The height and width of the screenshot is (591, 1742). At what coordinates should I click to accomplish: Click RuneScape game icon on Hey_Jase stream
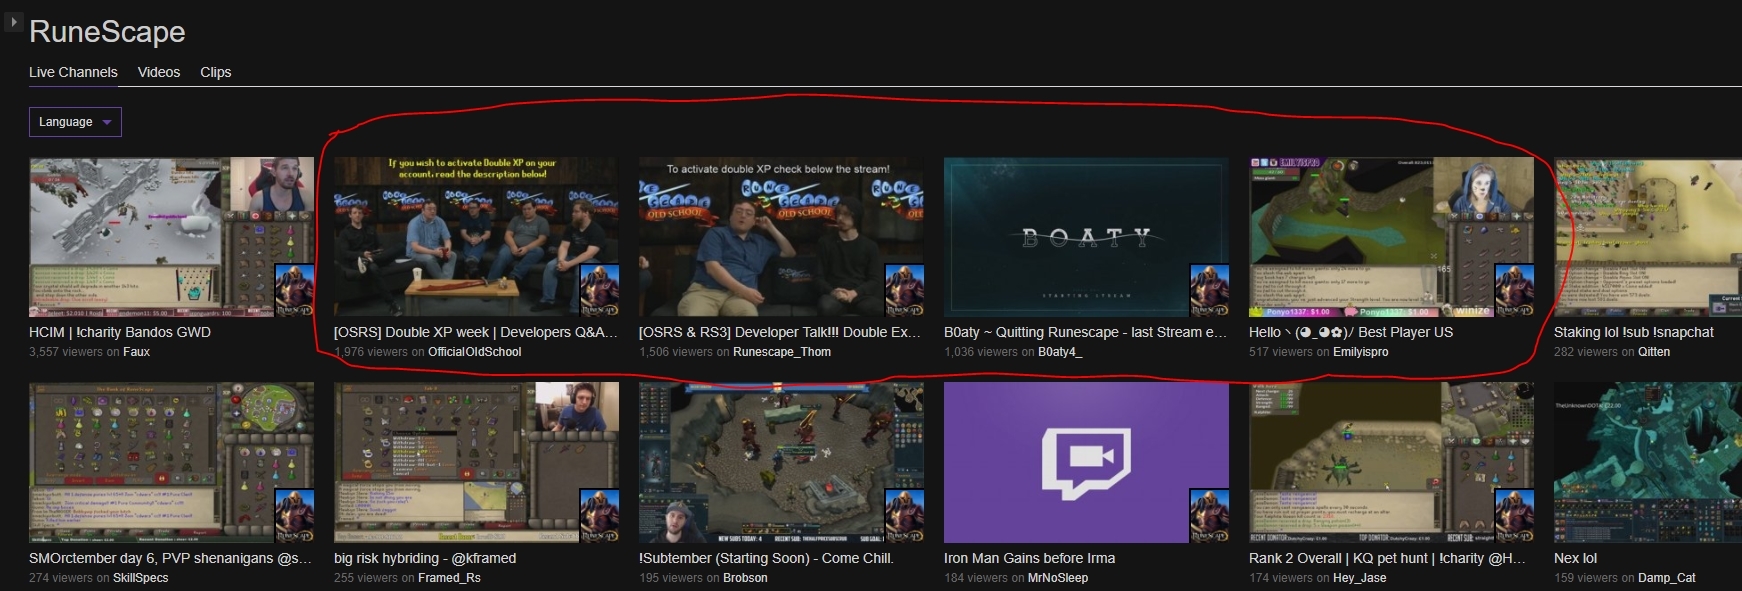[1514, 515]
